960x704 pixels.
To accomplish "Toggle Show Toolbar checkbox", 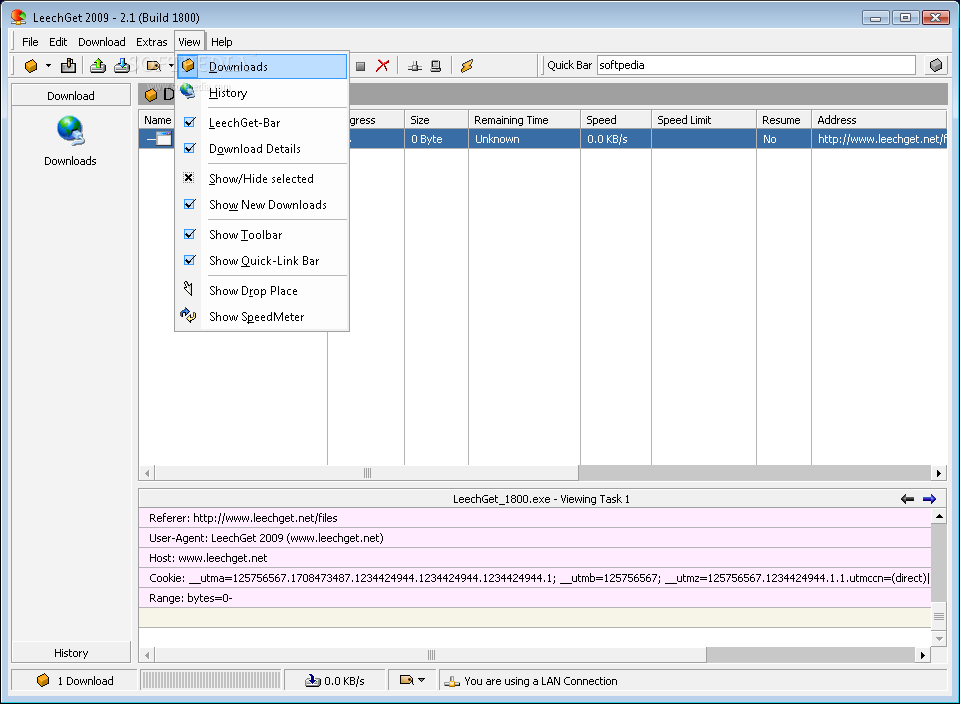I will 190,234.
